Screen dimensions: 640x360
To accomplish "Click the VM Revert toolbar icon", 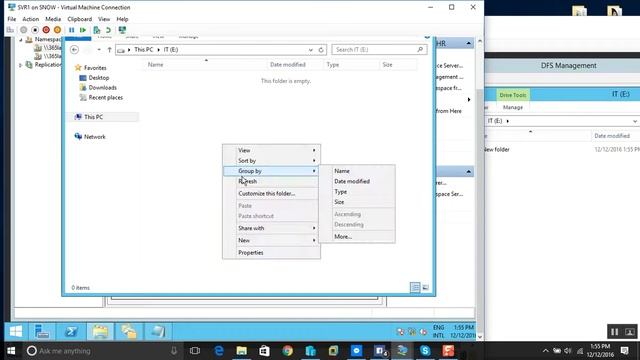I will 108,30.
